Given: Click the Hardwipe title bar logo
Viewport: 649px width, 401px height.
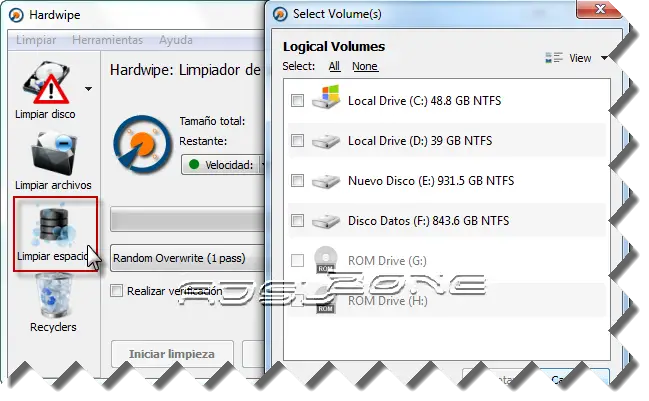Looking at the screenshot, I should pyautogui.click(x=16, y=15).
